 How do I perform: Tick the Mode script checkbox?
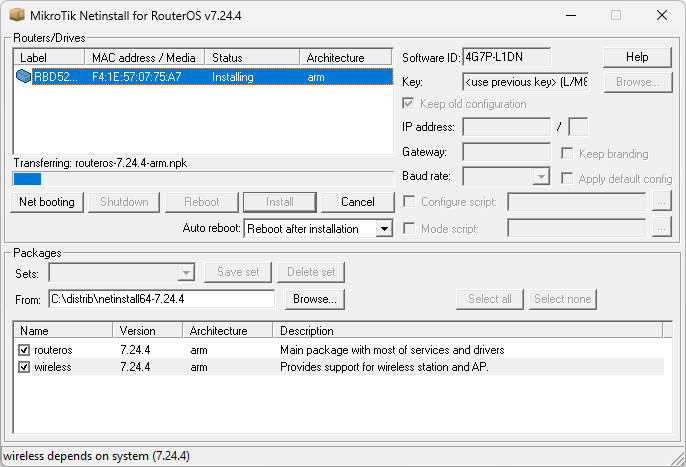409,228
